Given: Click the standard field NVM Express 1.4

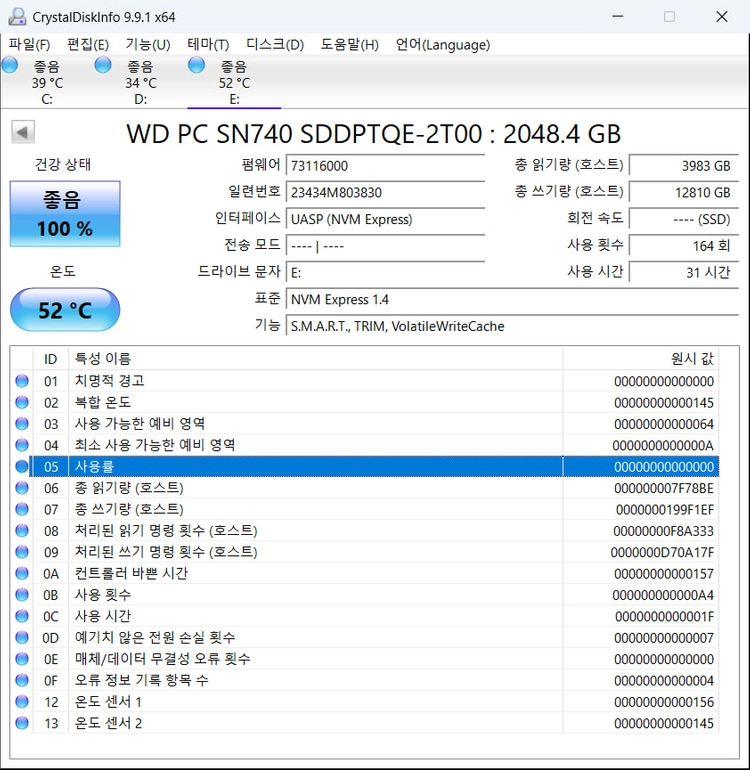Looking at the screenshot, I should pos(512,299).
